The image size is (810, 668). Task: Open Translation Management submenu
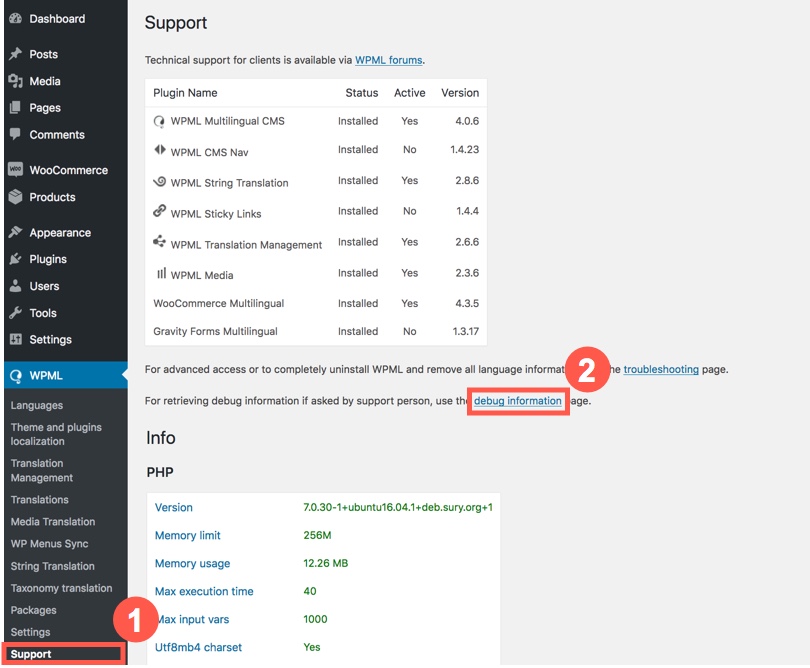(x=41, y=470)
